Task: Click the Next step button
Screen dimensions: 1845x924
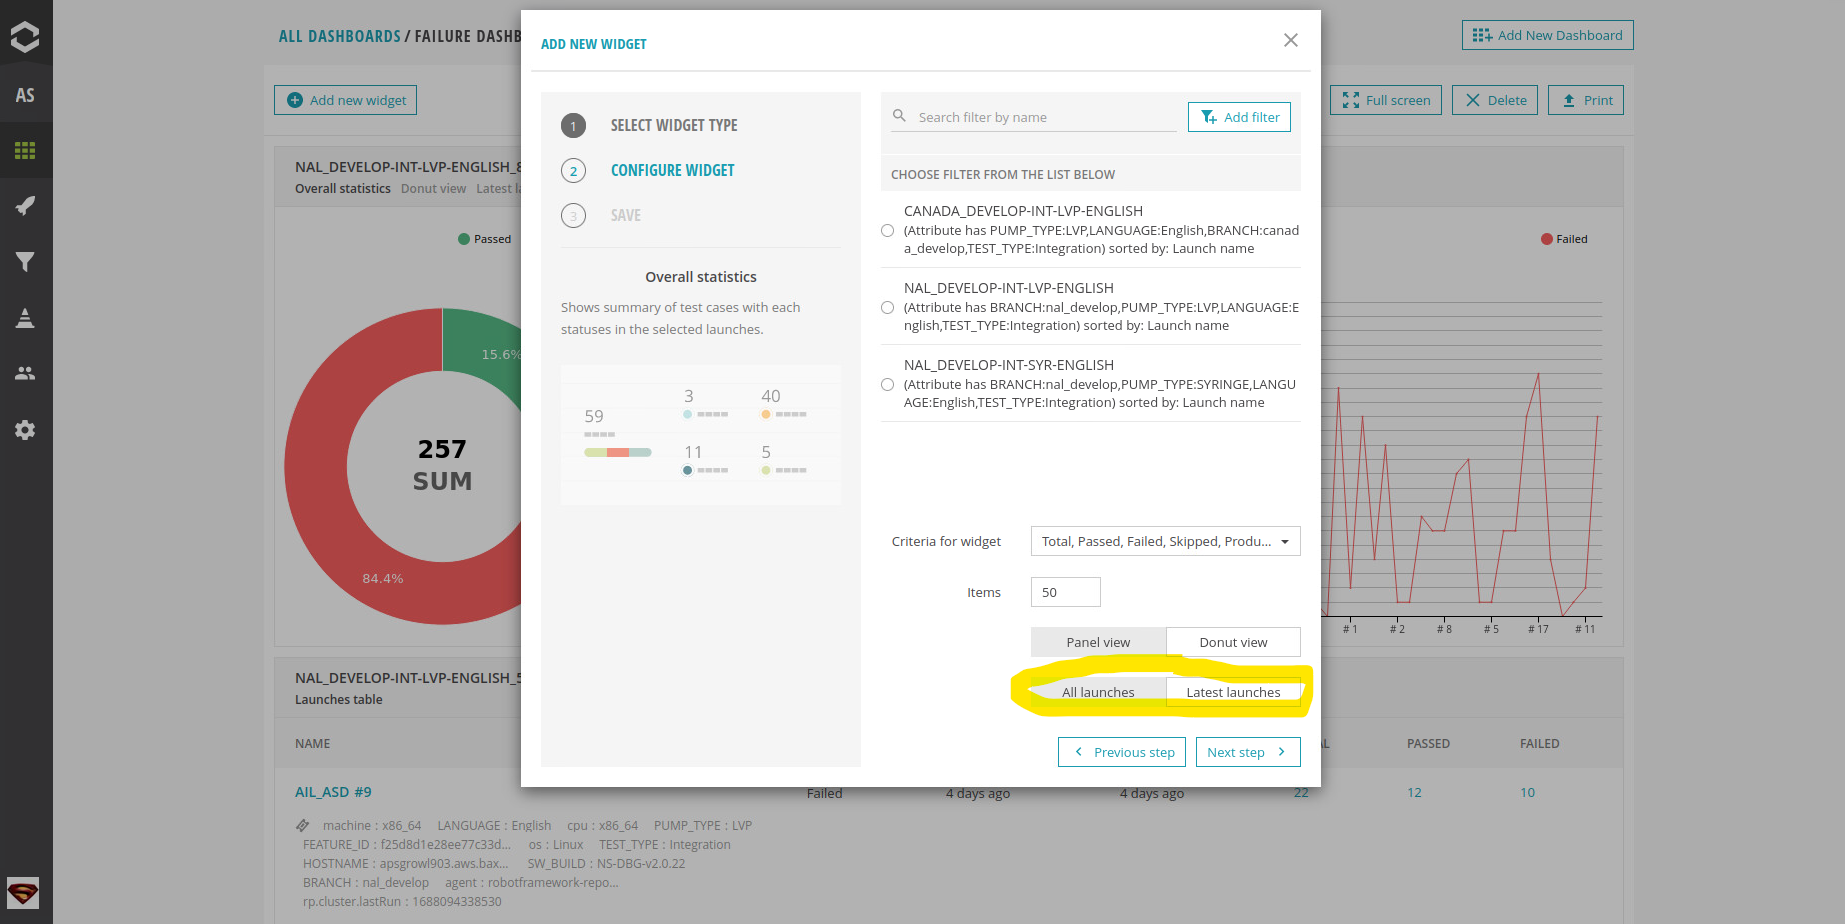Action: click(1247, 751)
